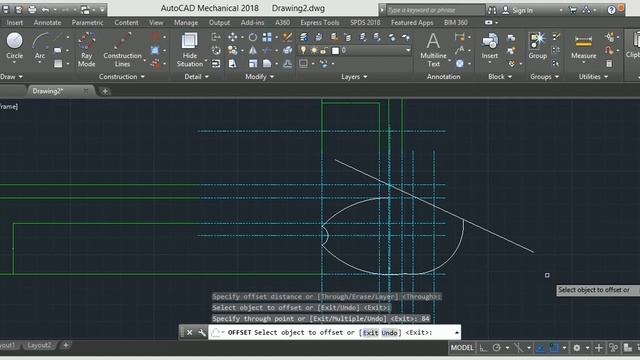Click the Save icon in quick access toolbar

6,9
